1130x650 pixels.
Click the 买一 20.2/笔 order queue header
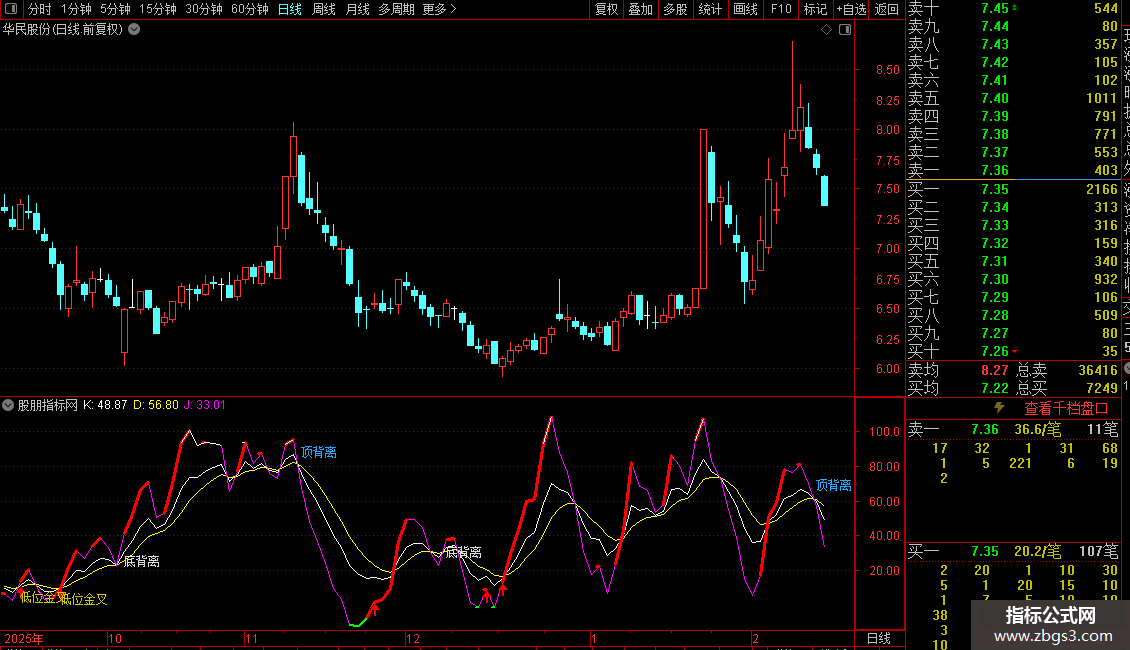[1013, 552]
